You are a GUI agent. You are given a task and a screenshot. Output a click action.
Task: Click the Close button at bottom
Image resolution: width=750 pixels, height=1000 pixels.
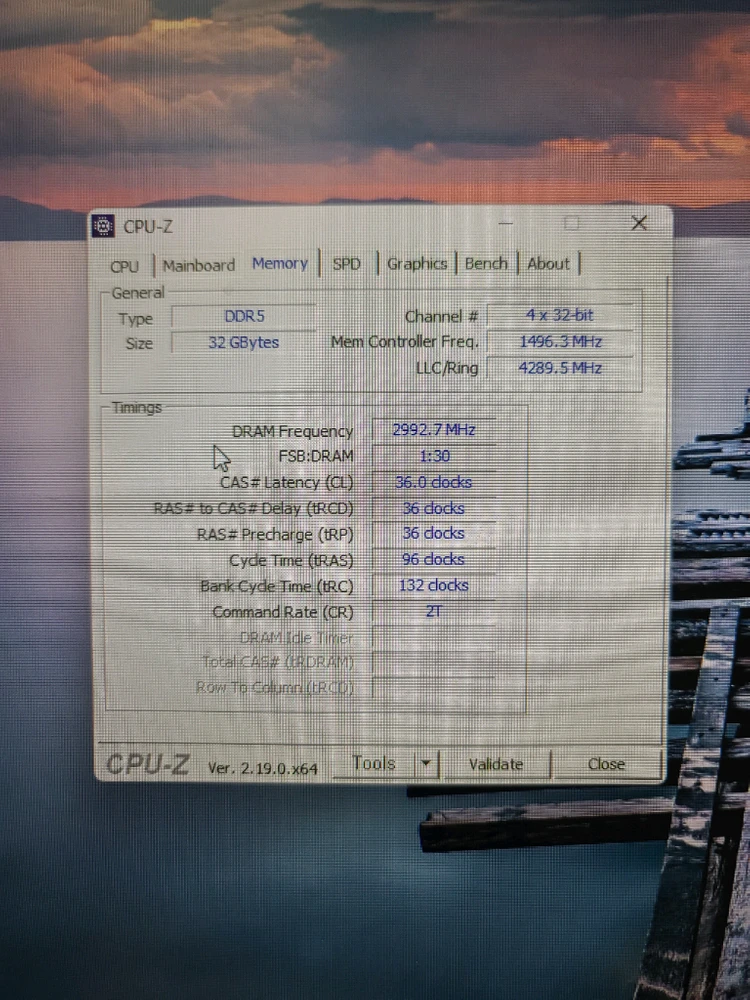pos(606,764)
